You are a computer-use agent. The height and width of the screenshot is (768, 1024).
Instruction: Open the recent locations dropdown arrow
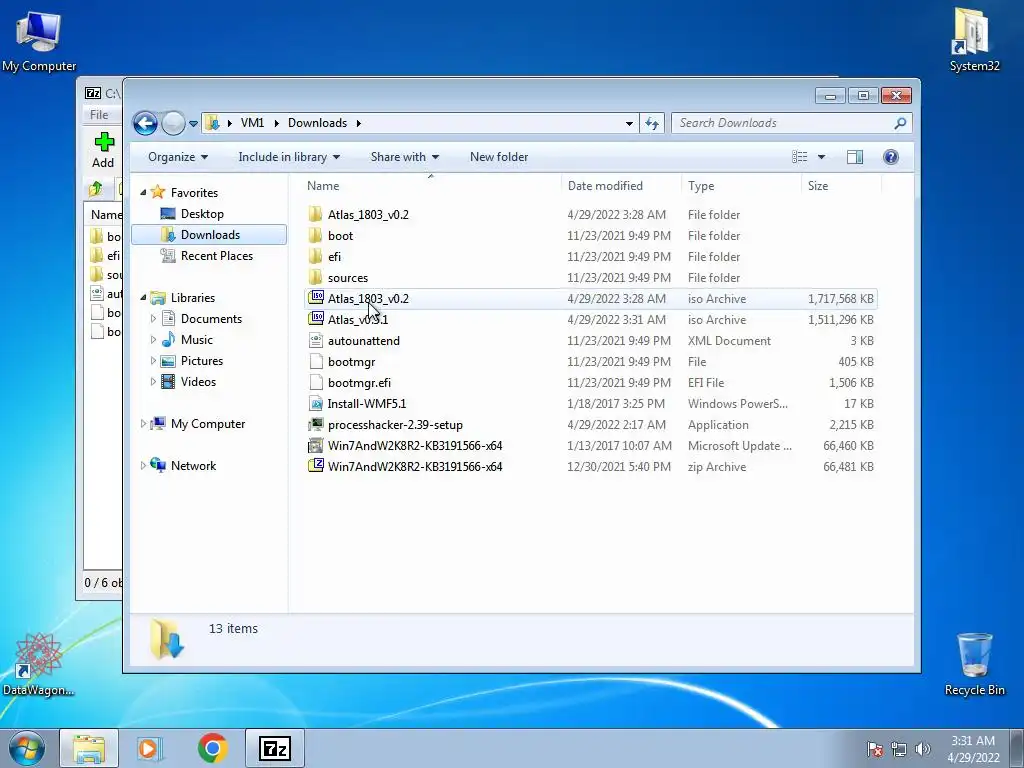193,123
